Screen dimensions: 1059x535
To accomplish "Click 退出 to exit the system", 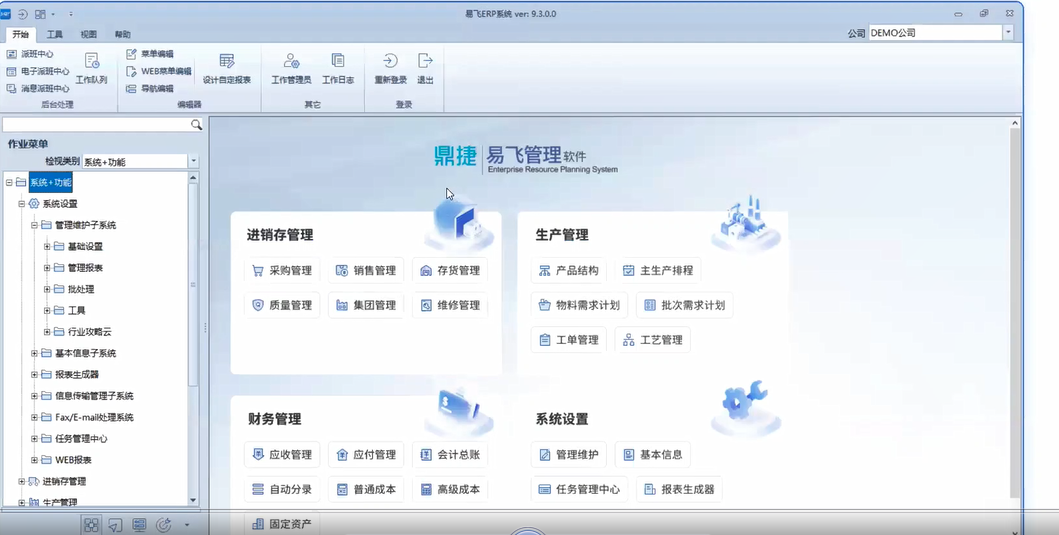I will click(425, 68).
